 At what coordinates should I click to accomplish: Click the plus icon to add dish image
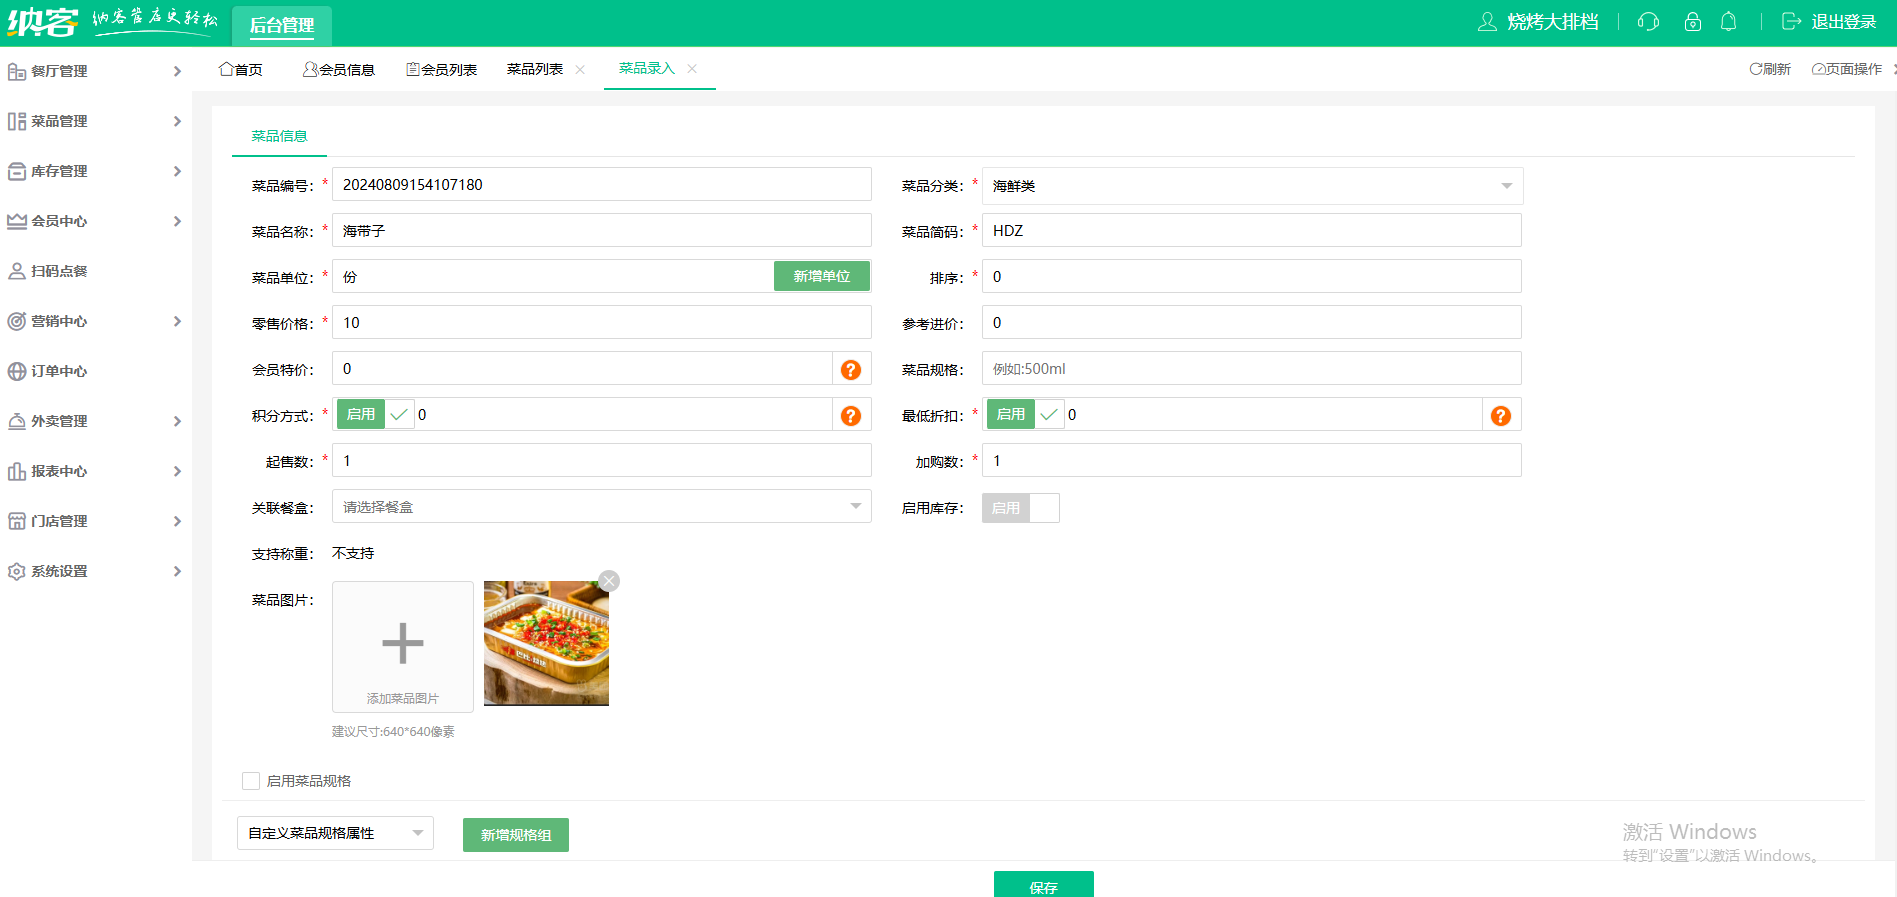coord(403,643)
